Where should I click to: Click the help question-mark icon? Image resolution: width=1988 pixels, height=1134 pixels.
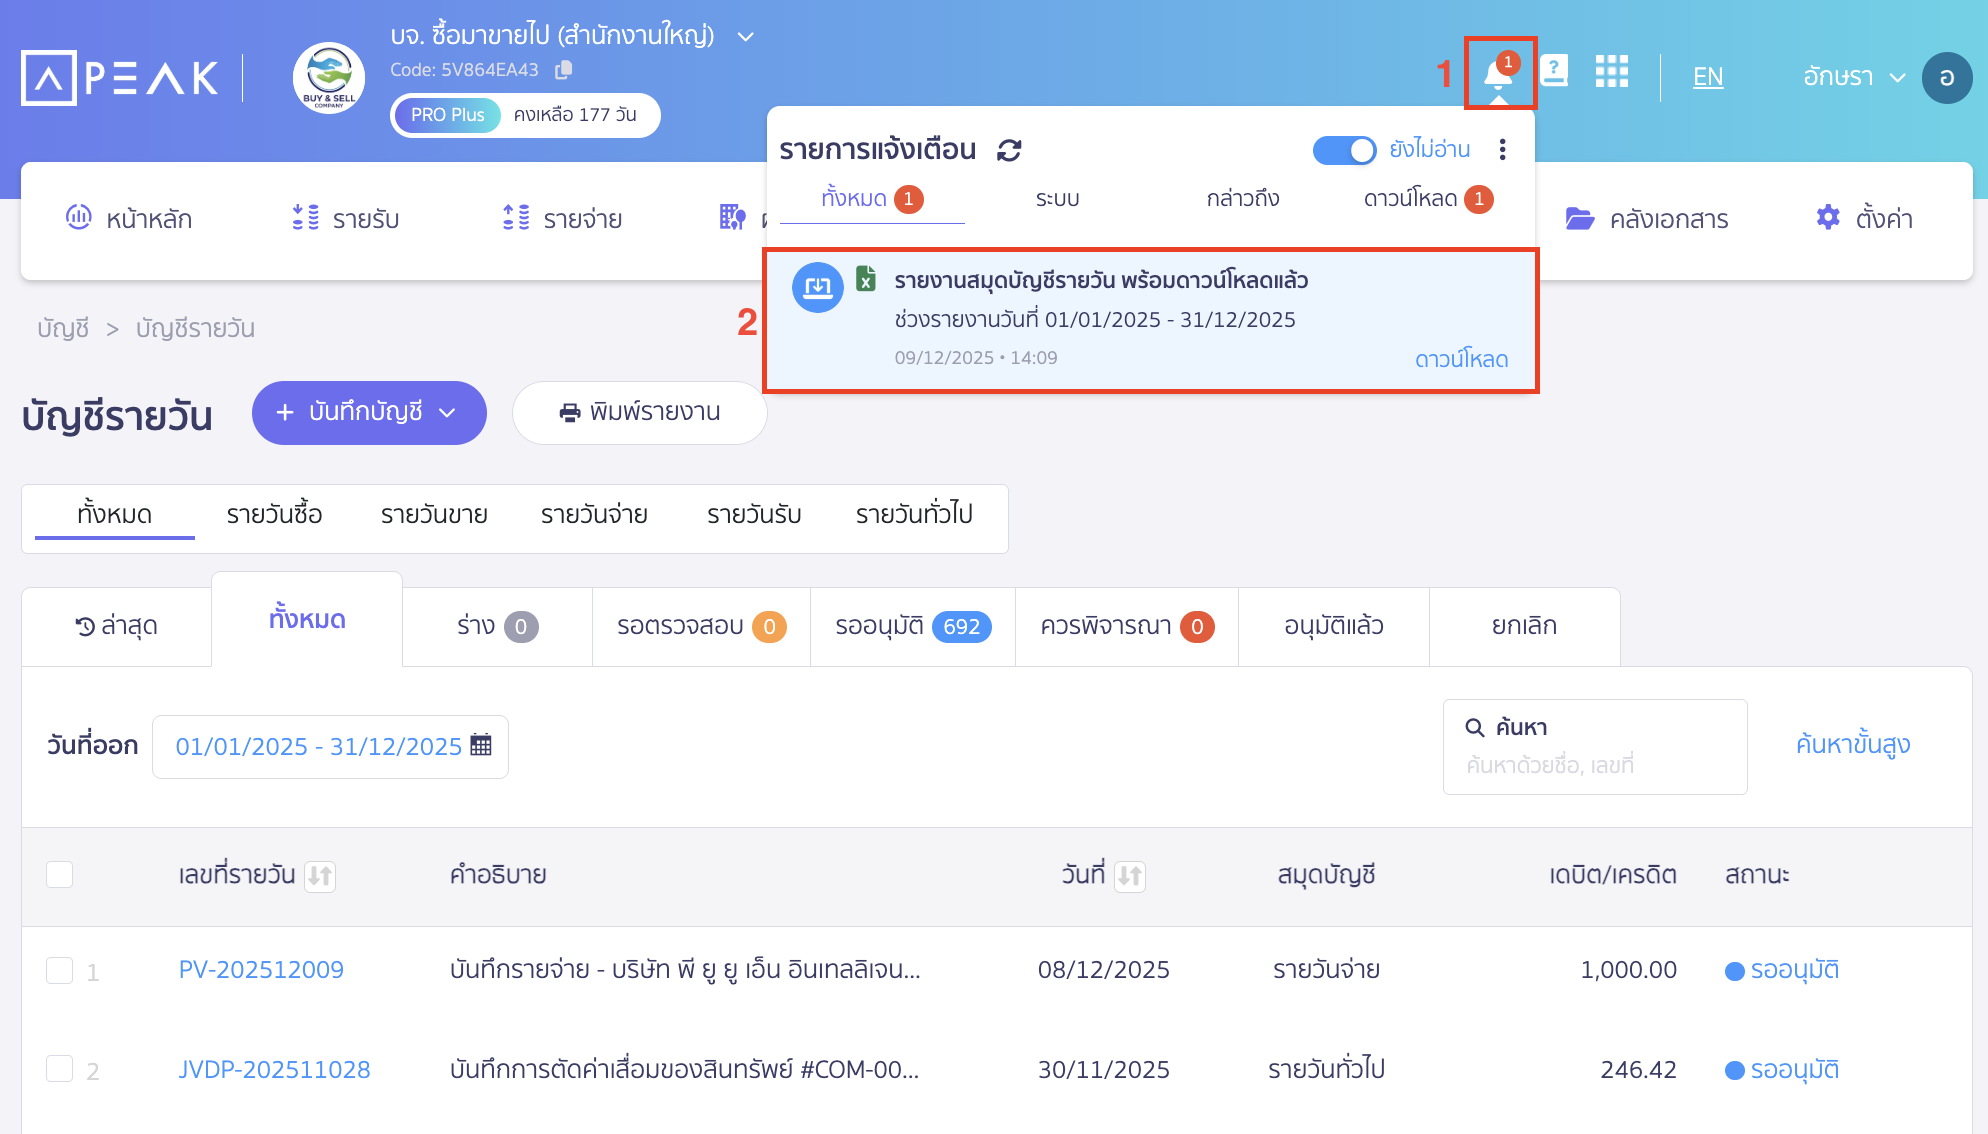tap(1554, 71)
